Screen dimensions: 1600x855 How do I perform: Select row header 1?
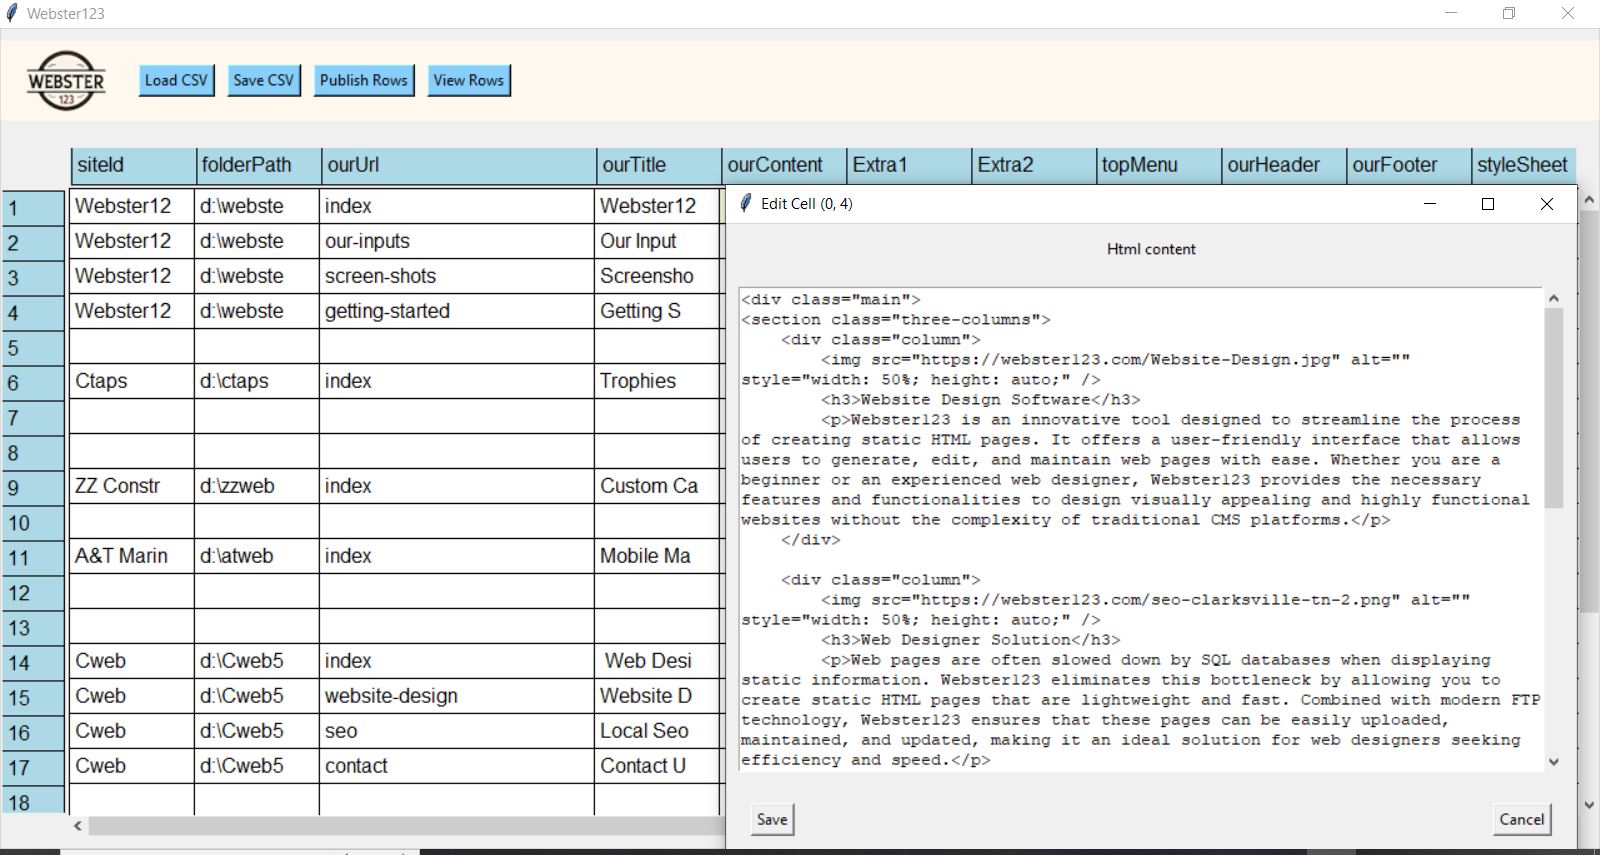click(34, 208)
